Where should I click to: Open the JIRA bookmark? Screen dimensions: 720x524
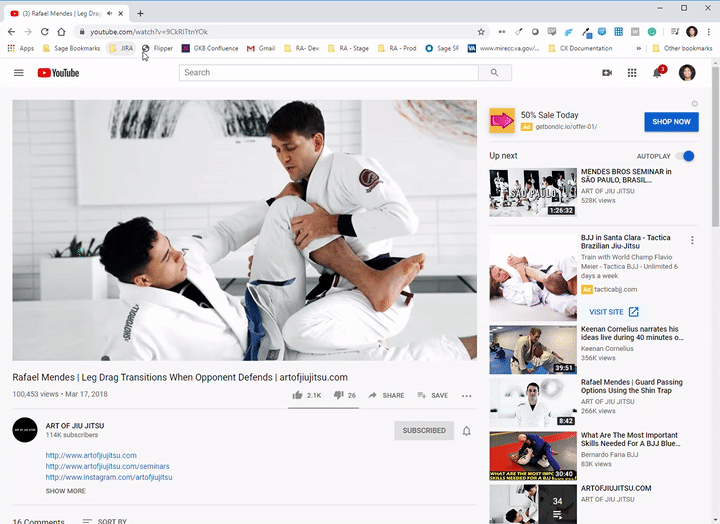121,48
